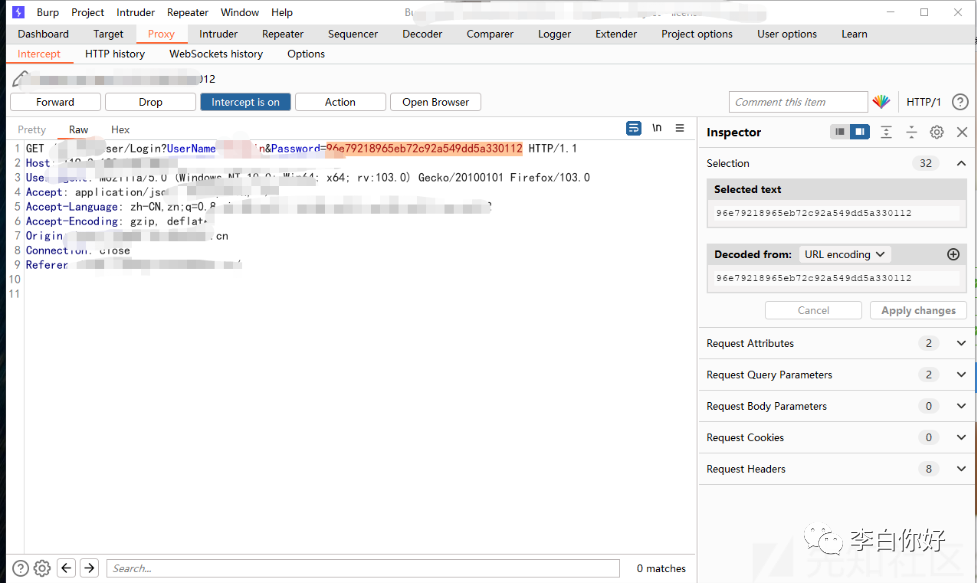Expand Request Body Parameters section
The image size is (977, 583).
click(x=961, y=405)
